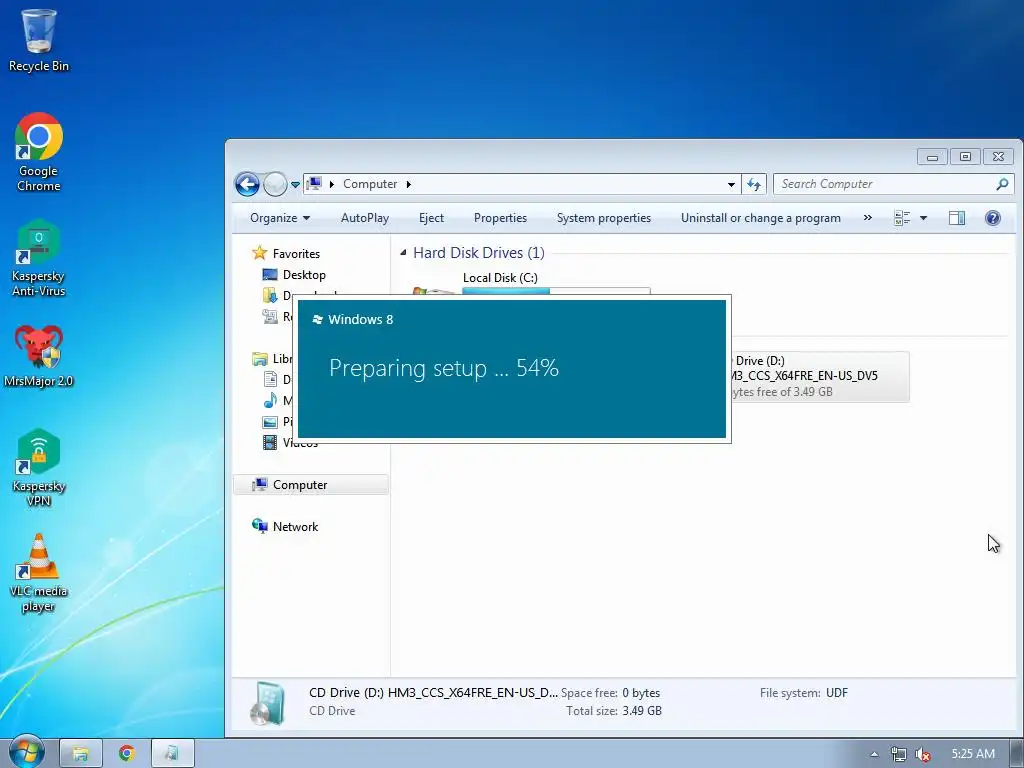Click the Explorer Forward arrow button
Viewport: 1024px width, 768px height.
(x=275, y=184)
